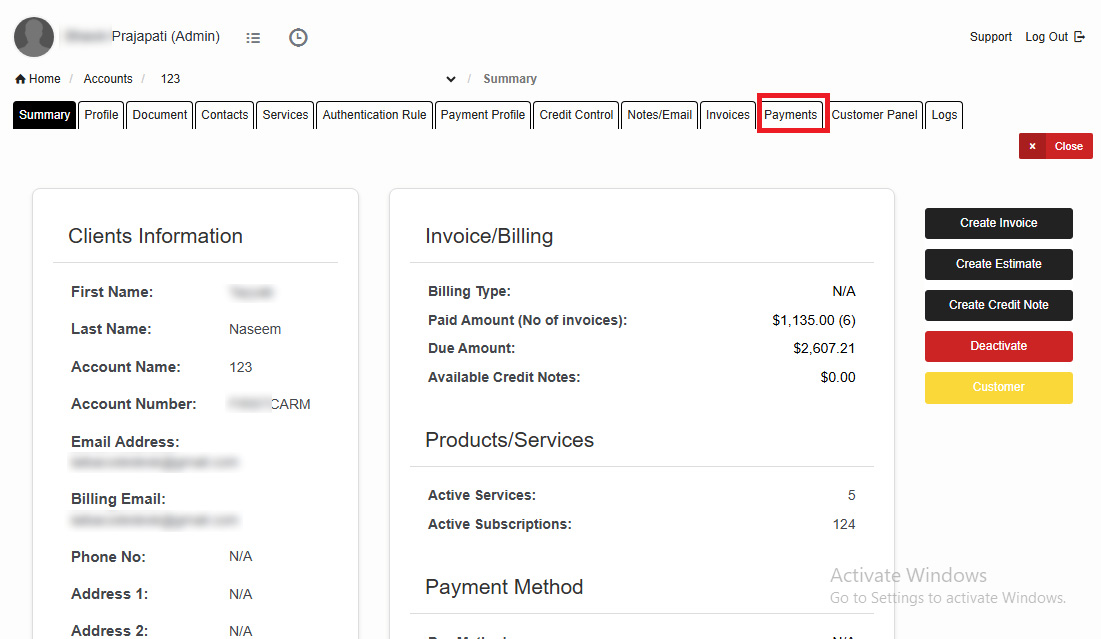Screen dimensions: 1101x639
Task: Open the Support link
Action: pyautogui.click(x=990, y=37)
